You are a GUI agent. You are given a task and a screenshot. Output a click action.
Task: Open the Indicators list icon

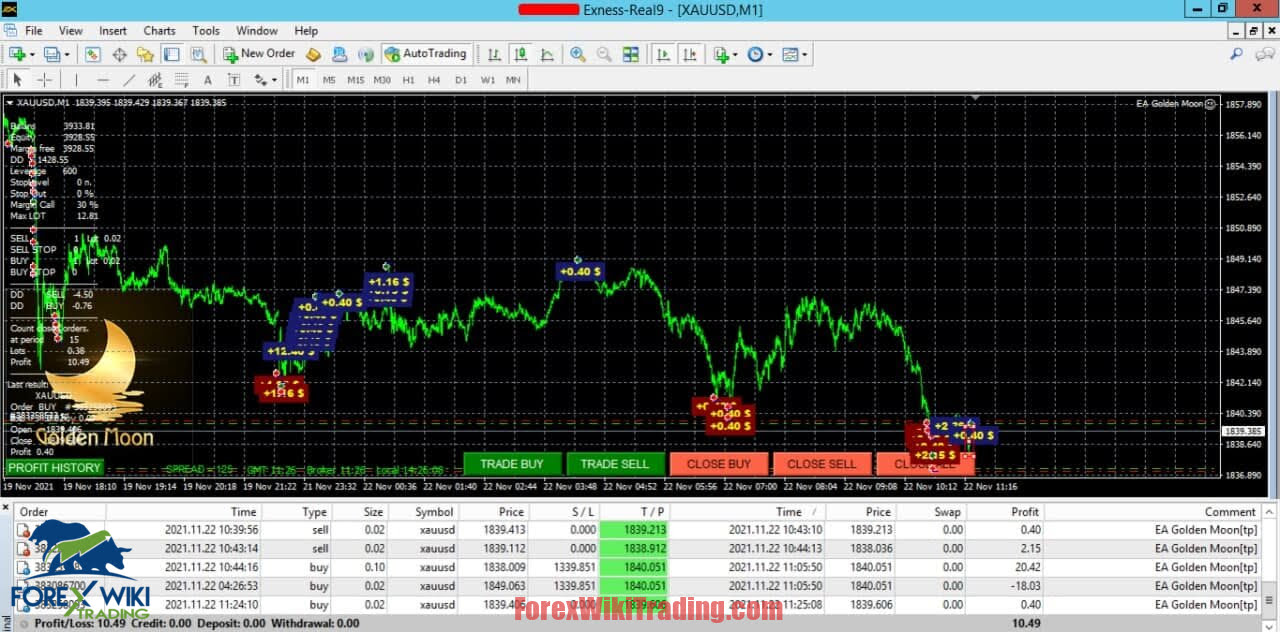click(x=721, y=54)
